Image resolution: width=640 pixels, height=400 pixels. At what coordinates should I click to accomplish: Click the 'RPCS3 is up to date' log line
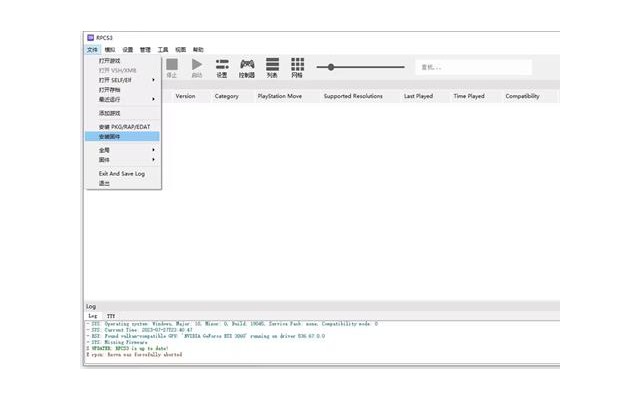click(x=127, y=349)
